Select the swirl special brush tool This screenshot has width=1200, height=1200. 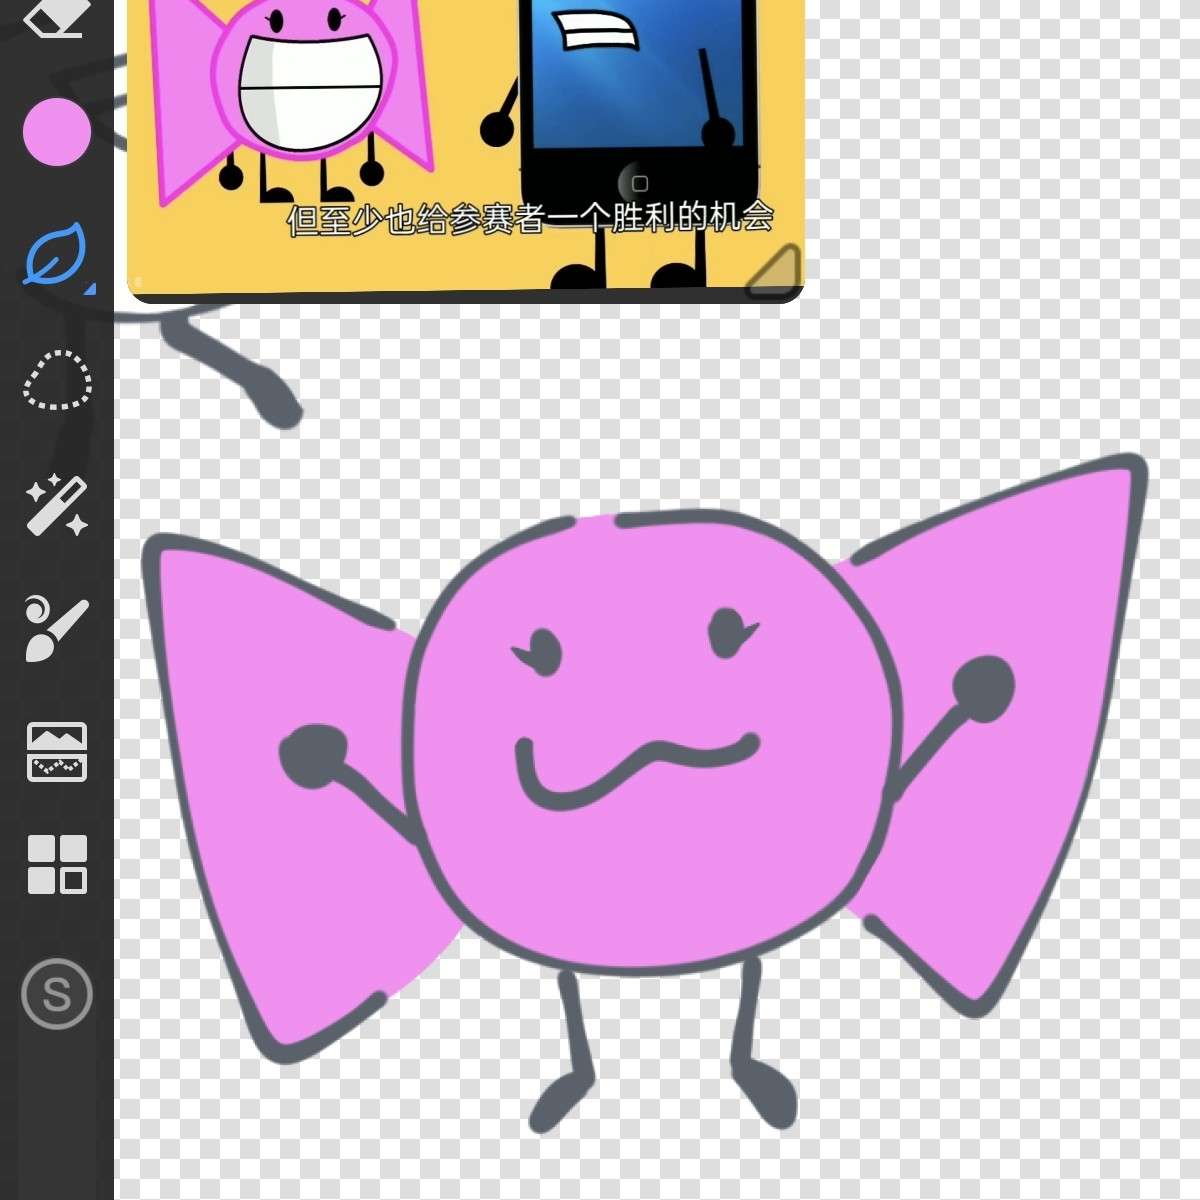56,628
